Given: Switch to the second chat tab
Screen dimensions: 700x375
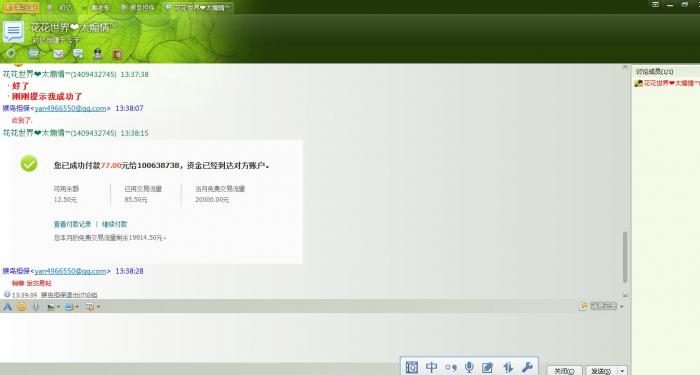Looking at the screenshot, I should (x=61, y=8).
